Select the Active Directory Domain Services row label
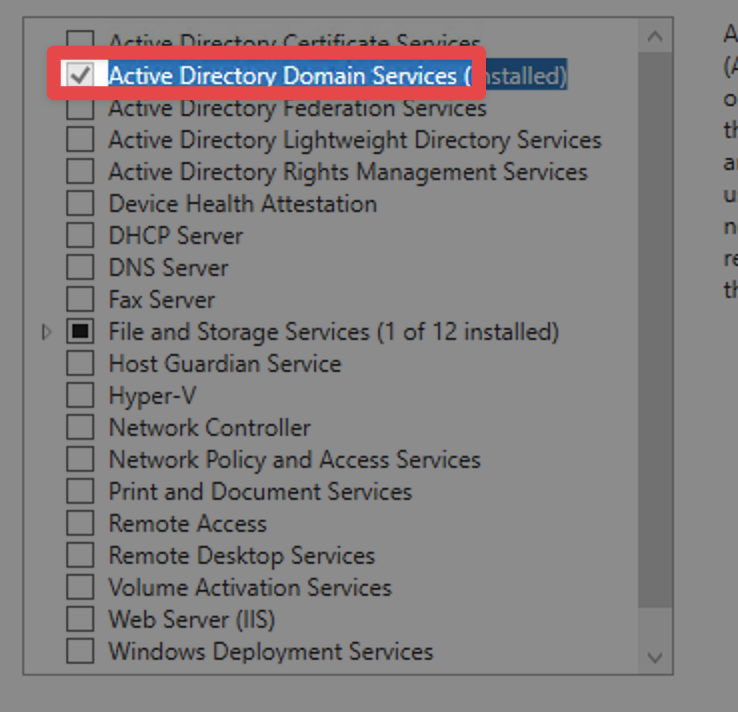738x712 pixels. click(337, 75)
